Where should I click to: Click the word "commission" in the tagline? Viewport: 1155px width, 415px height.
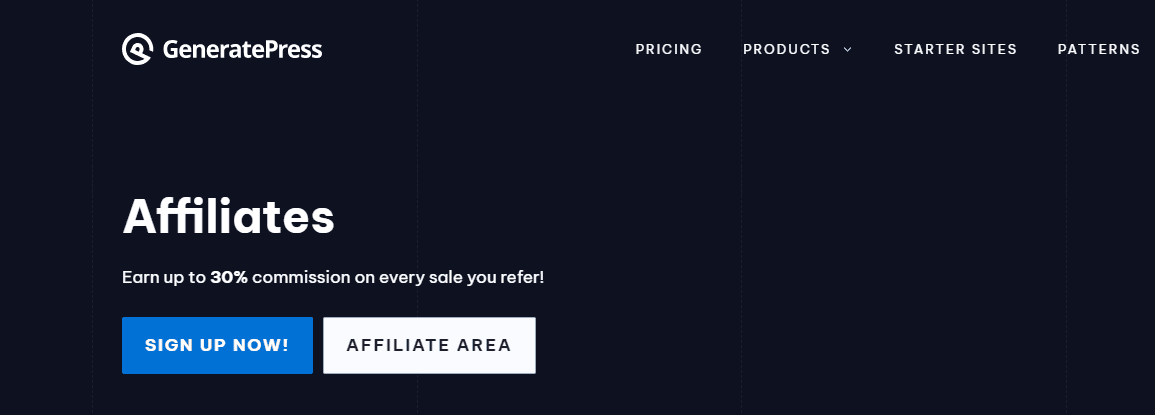coord(300,277)
